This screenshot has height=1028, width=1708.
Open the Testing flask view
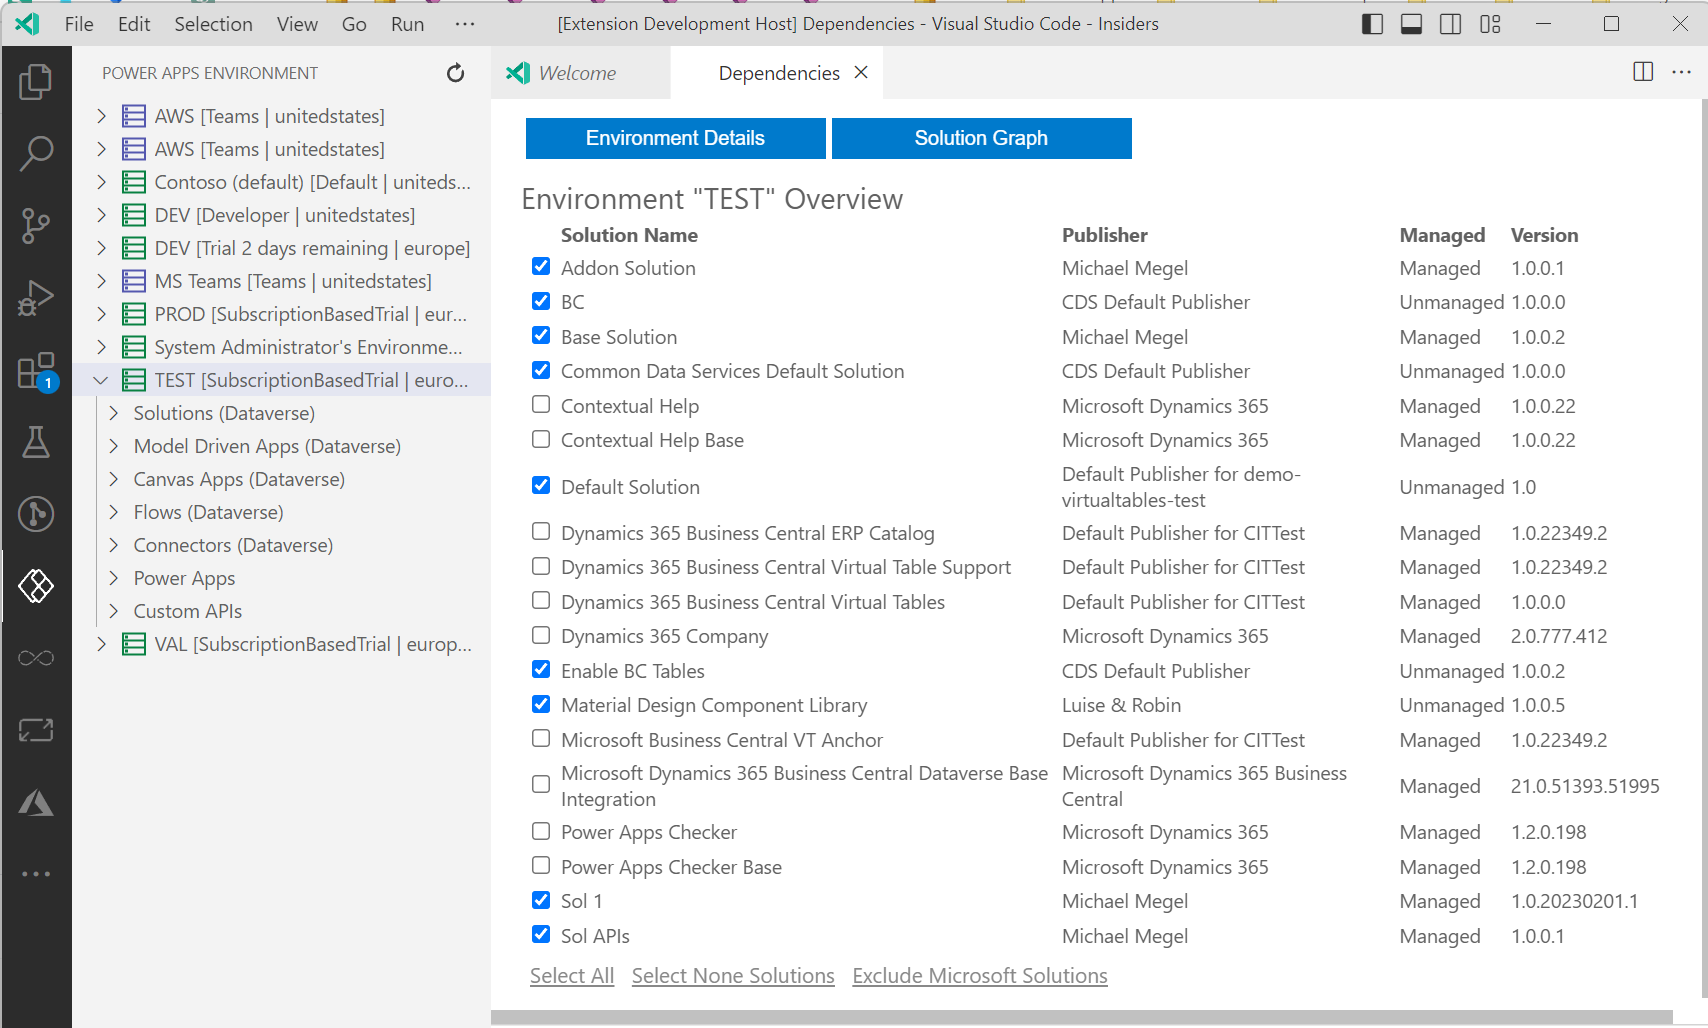tap(36, 442)
